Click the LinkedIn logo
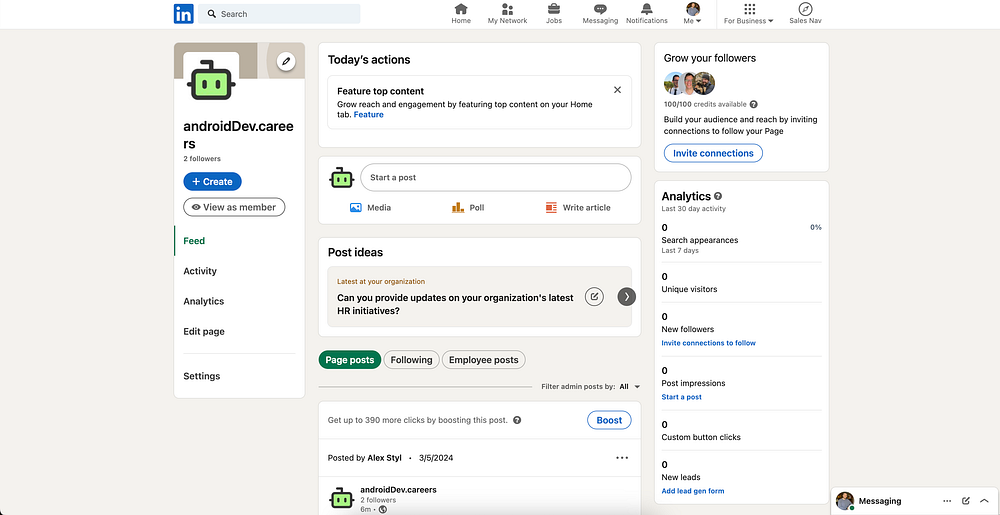 184,13
